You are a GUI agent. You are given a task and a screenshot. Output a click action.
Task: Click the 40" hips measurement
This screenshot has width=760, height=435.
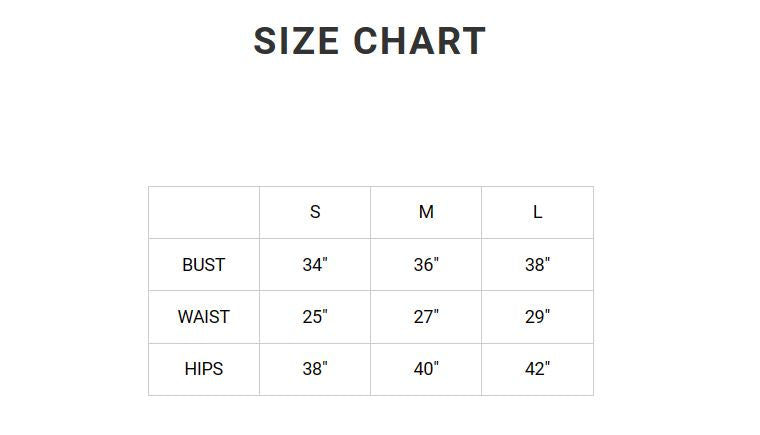click(x=426, y=369)
